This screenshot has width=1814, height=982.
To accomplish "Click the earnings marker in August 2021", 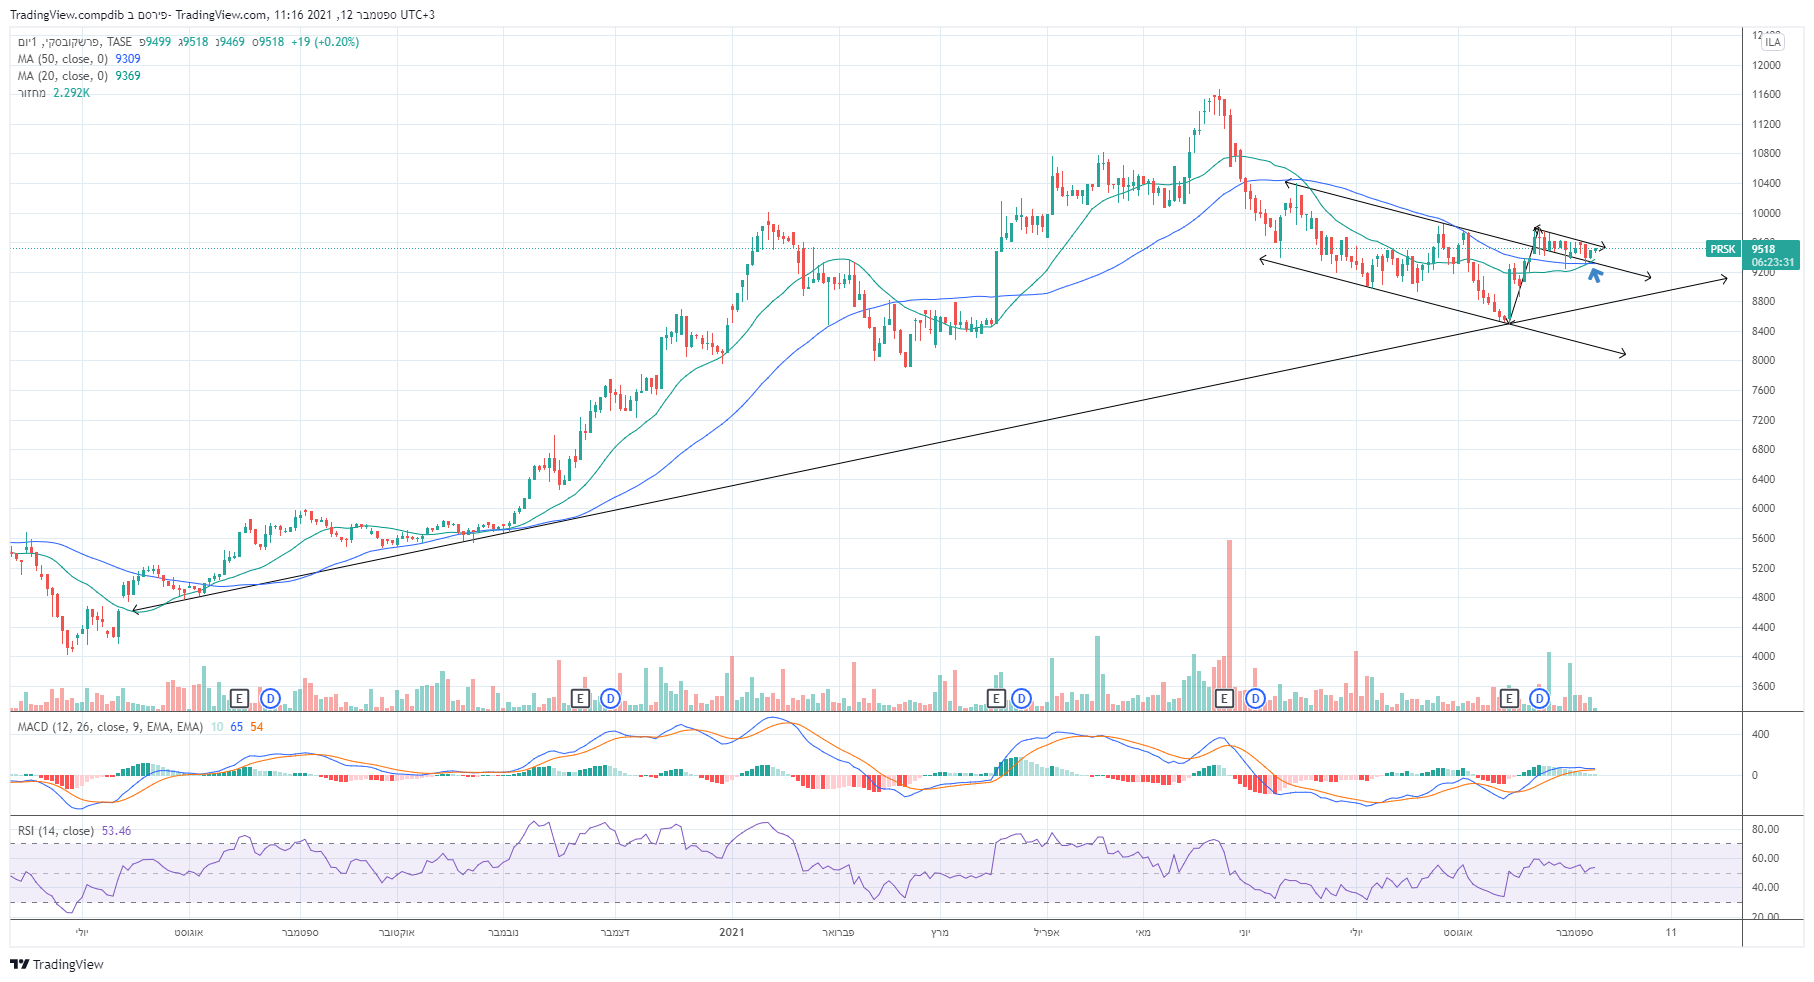I will (x=1510, y=698).
